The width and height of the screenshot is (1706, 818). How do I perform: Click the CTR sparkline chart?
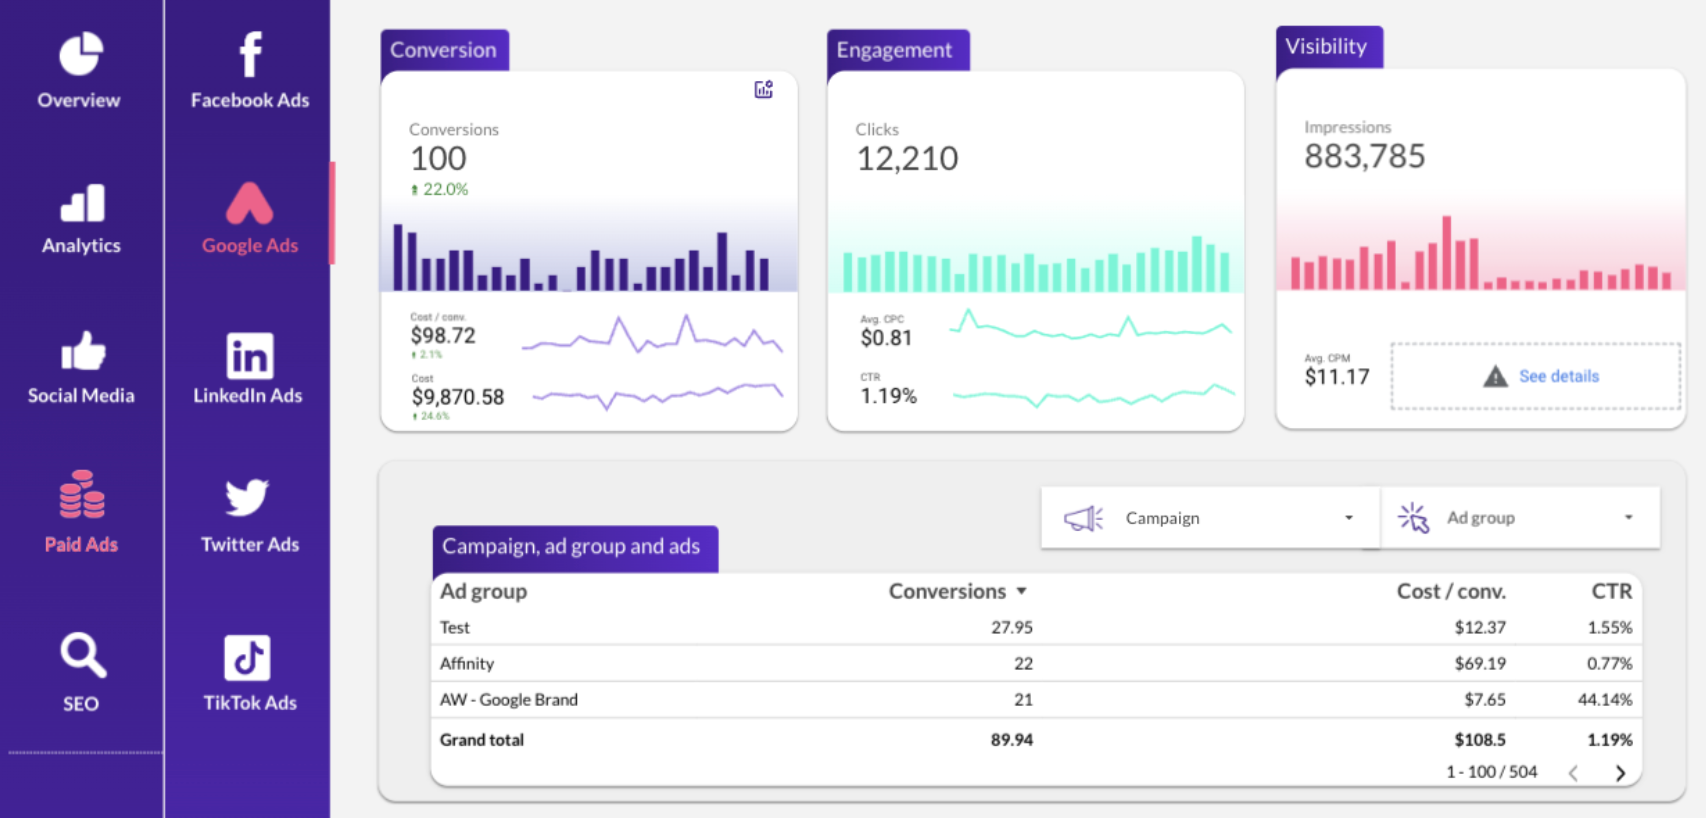1094,395
